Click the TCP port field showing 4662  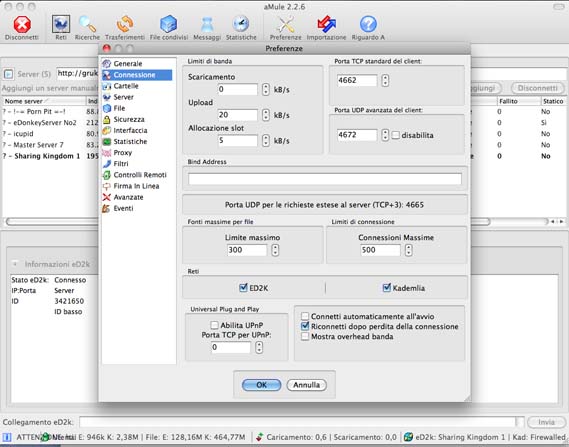point(357,80)
